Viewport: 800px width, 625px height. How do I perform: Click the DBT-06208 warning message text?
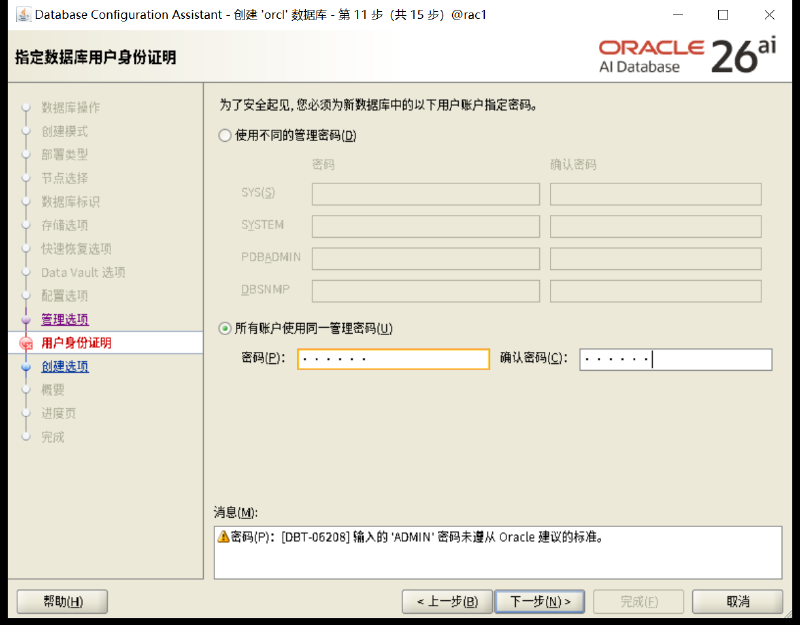point(417,537)
